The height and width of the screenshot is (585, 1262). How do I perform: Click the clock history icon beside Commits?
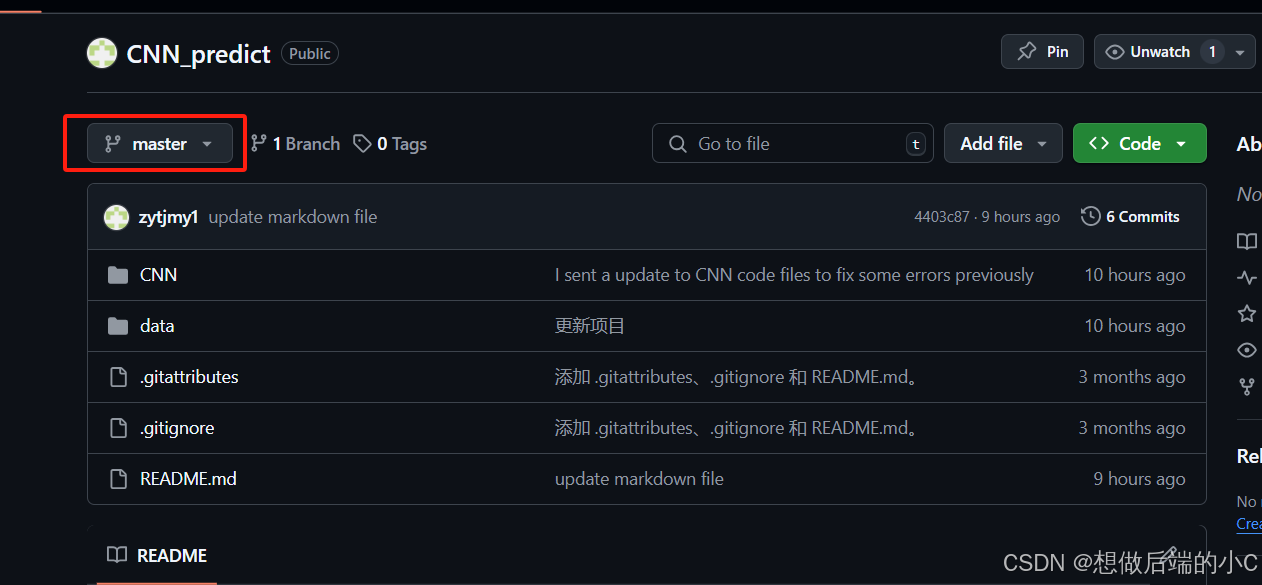coord(1091,216)
